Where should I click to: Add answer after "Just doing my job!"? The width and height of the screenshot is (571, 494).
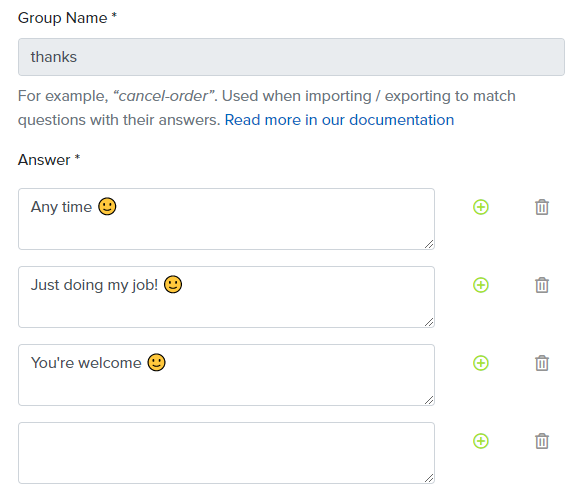[x=481, y=285]
